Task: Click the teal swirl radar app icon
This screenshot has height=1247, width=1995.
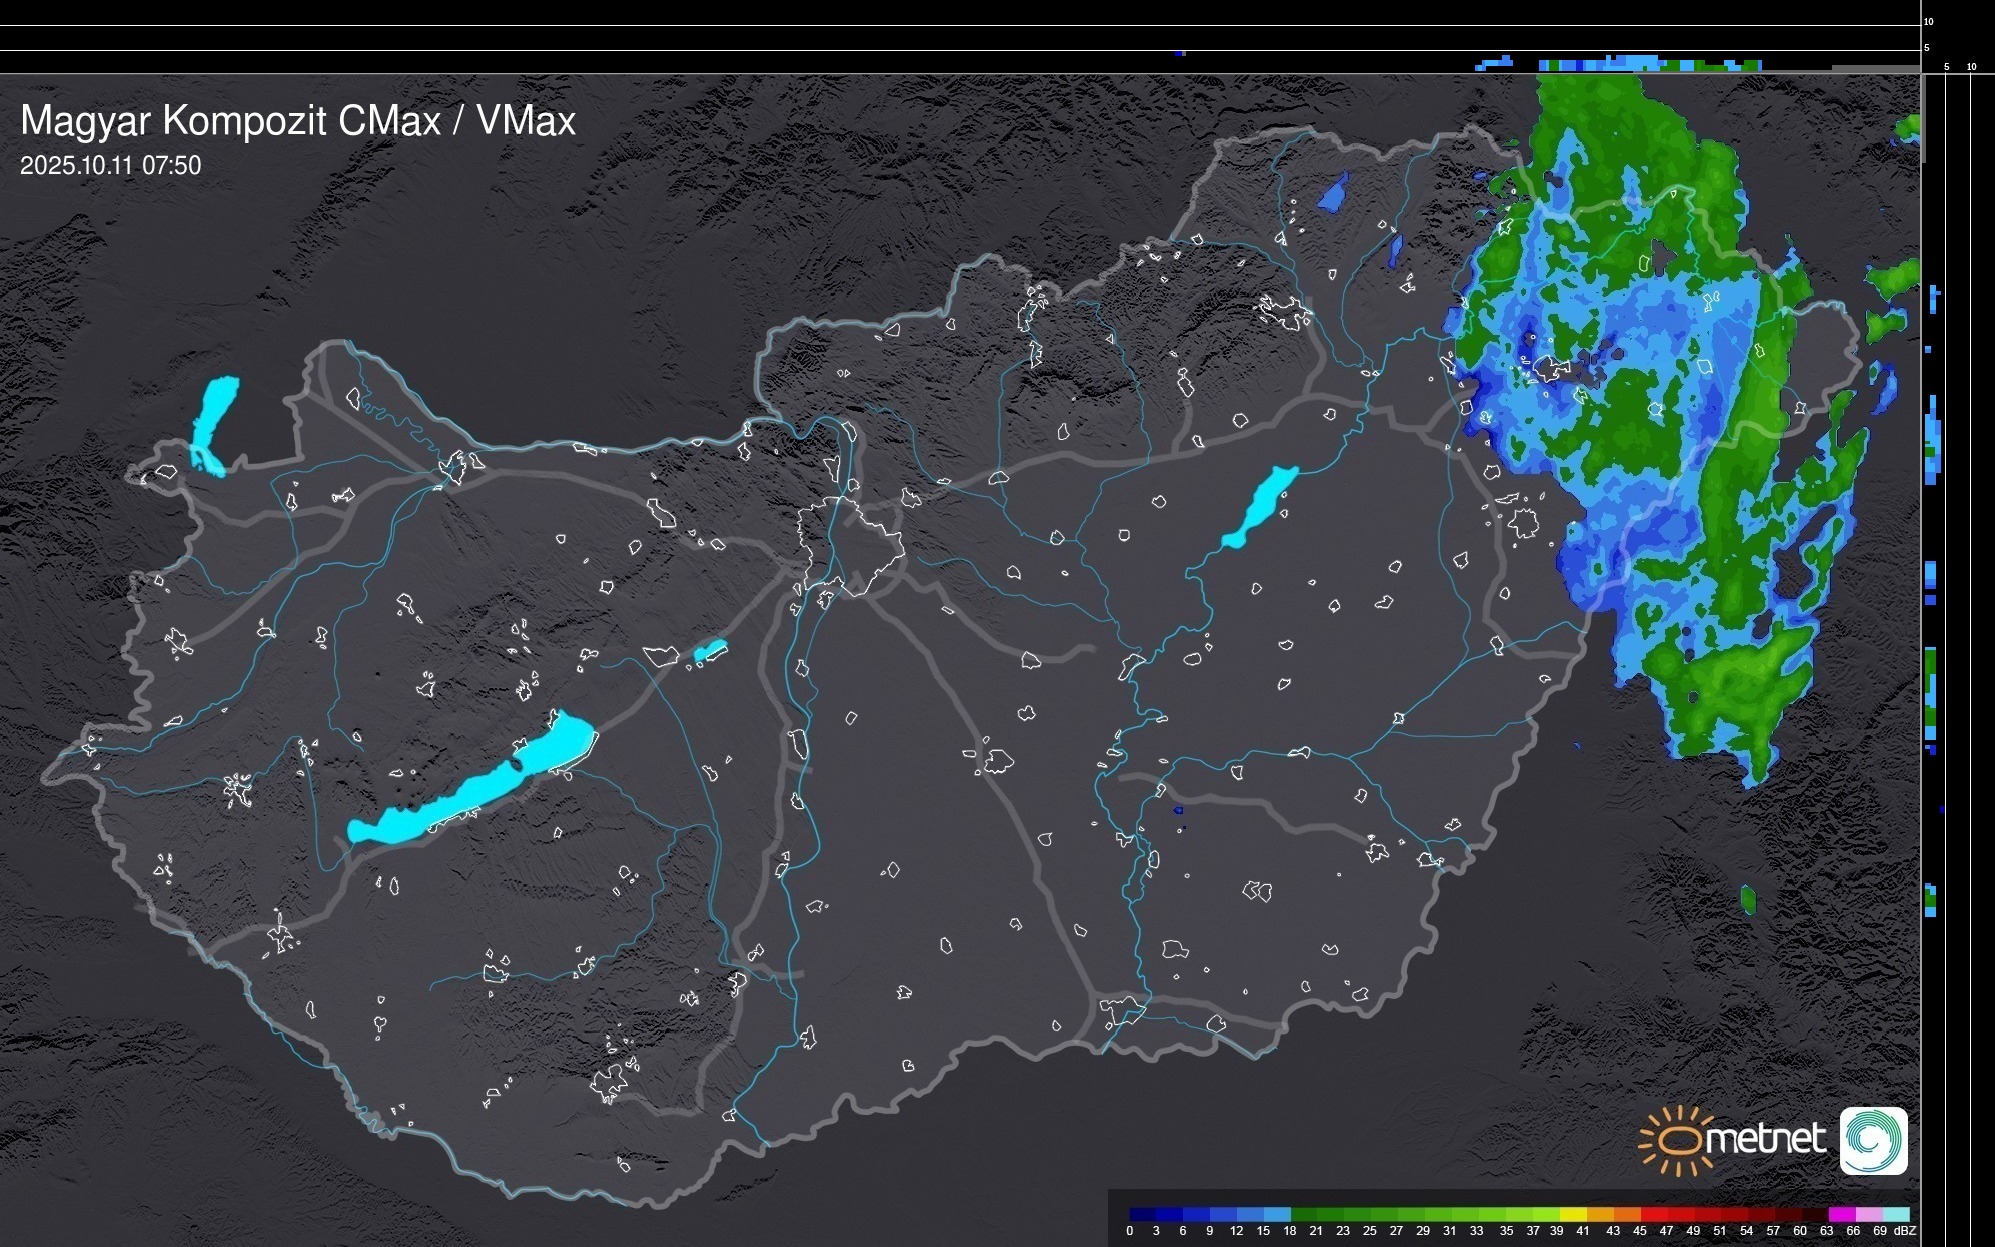Action: (x=1873, y=1140)
